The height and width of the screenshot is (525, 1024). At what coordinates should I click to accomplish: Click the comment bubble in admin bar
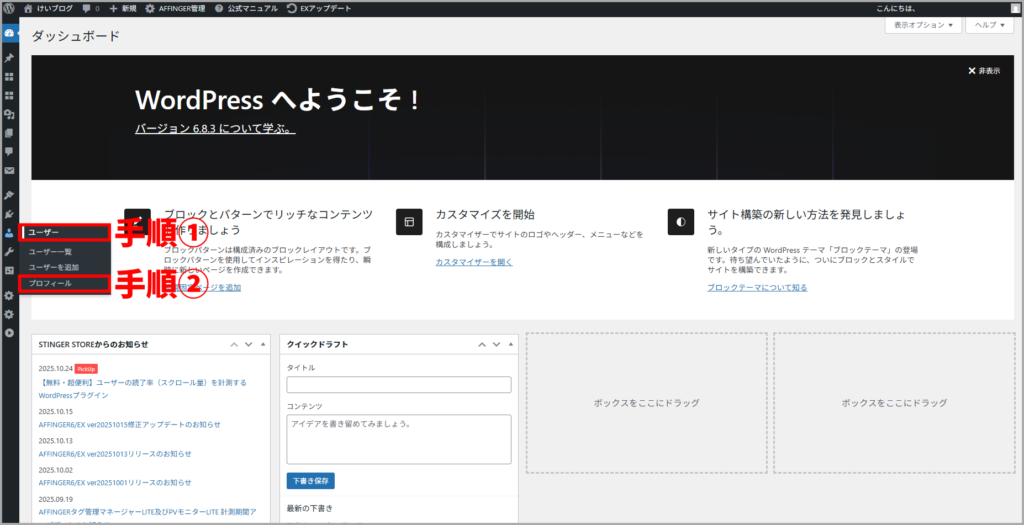[x=88, y=8]
